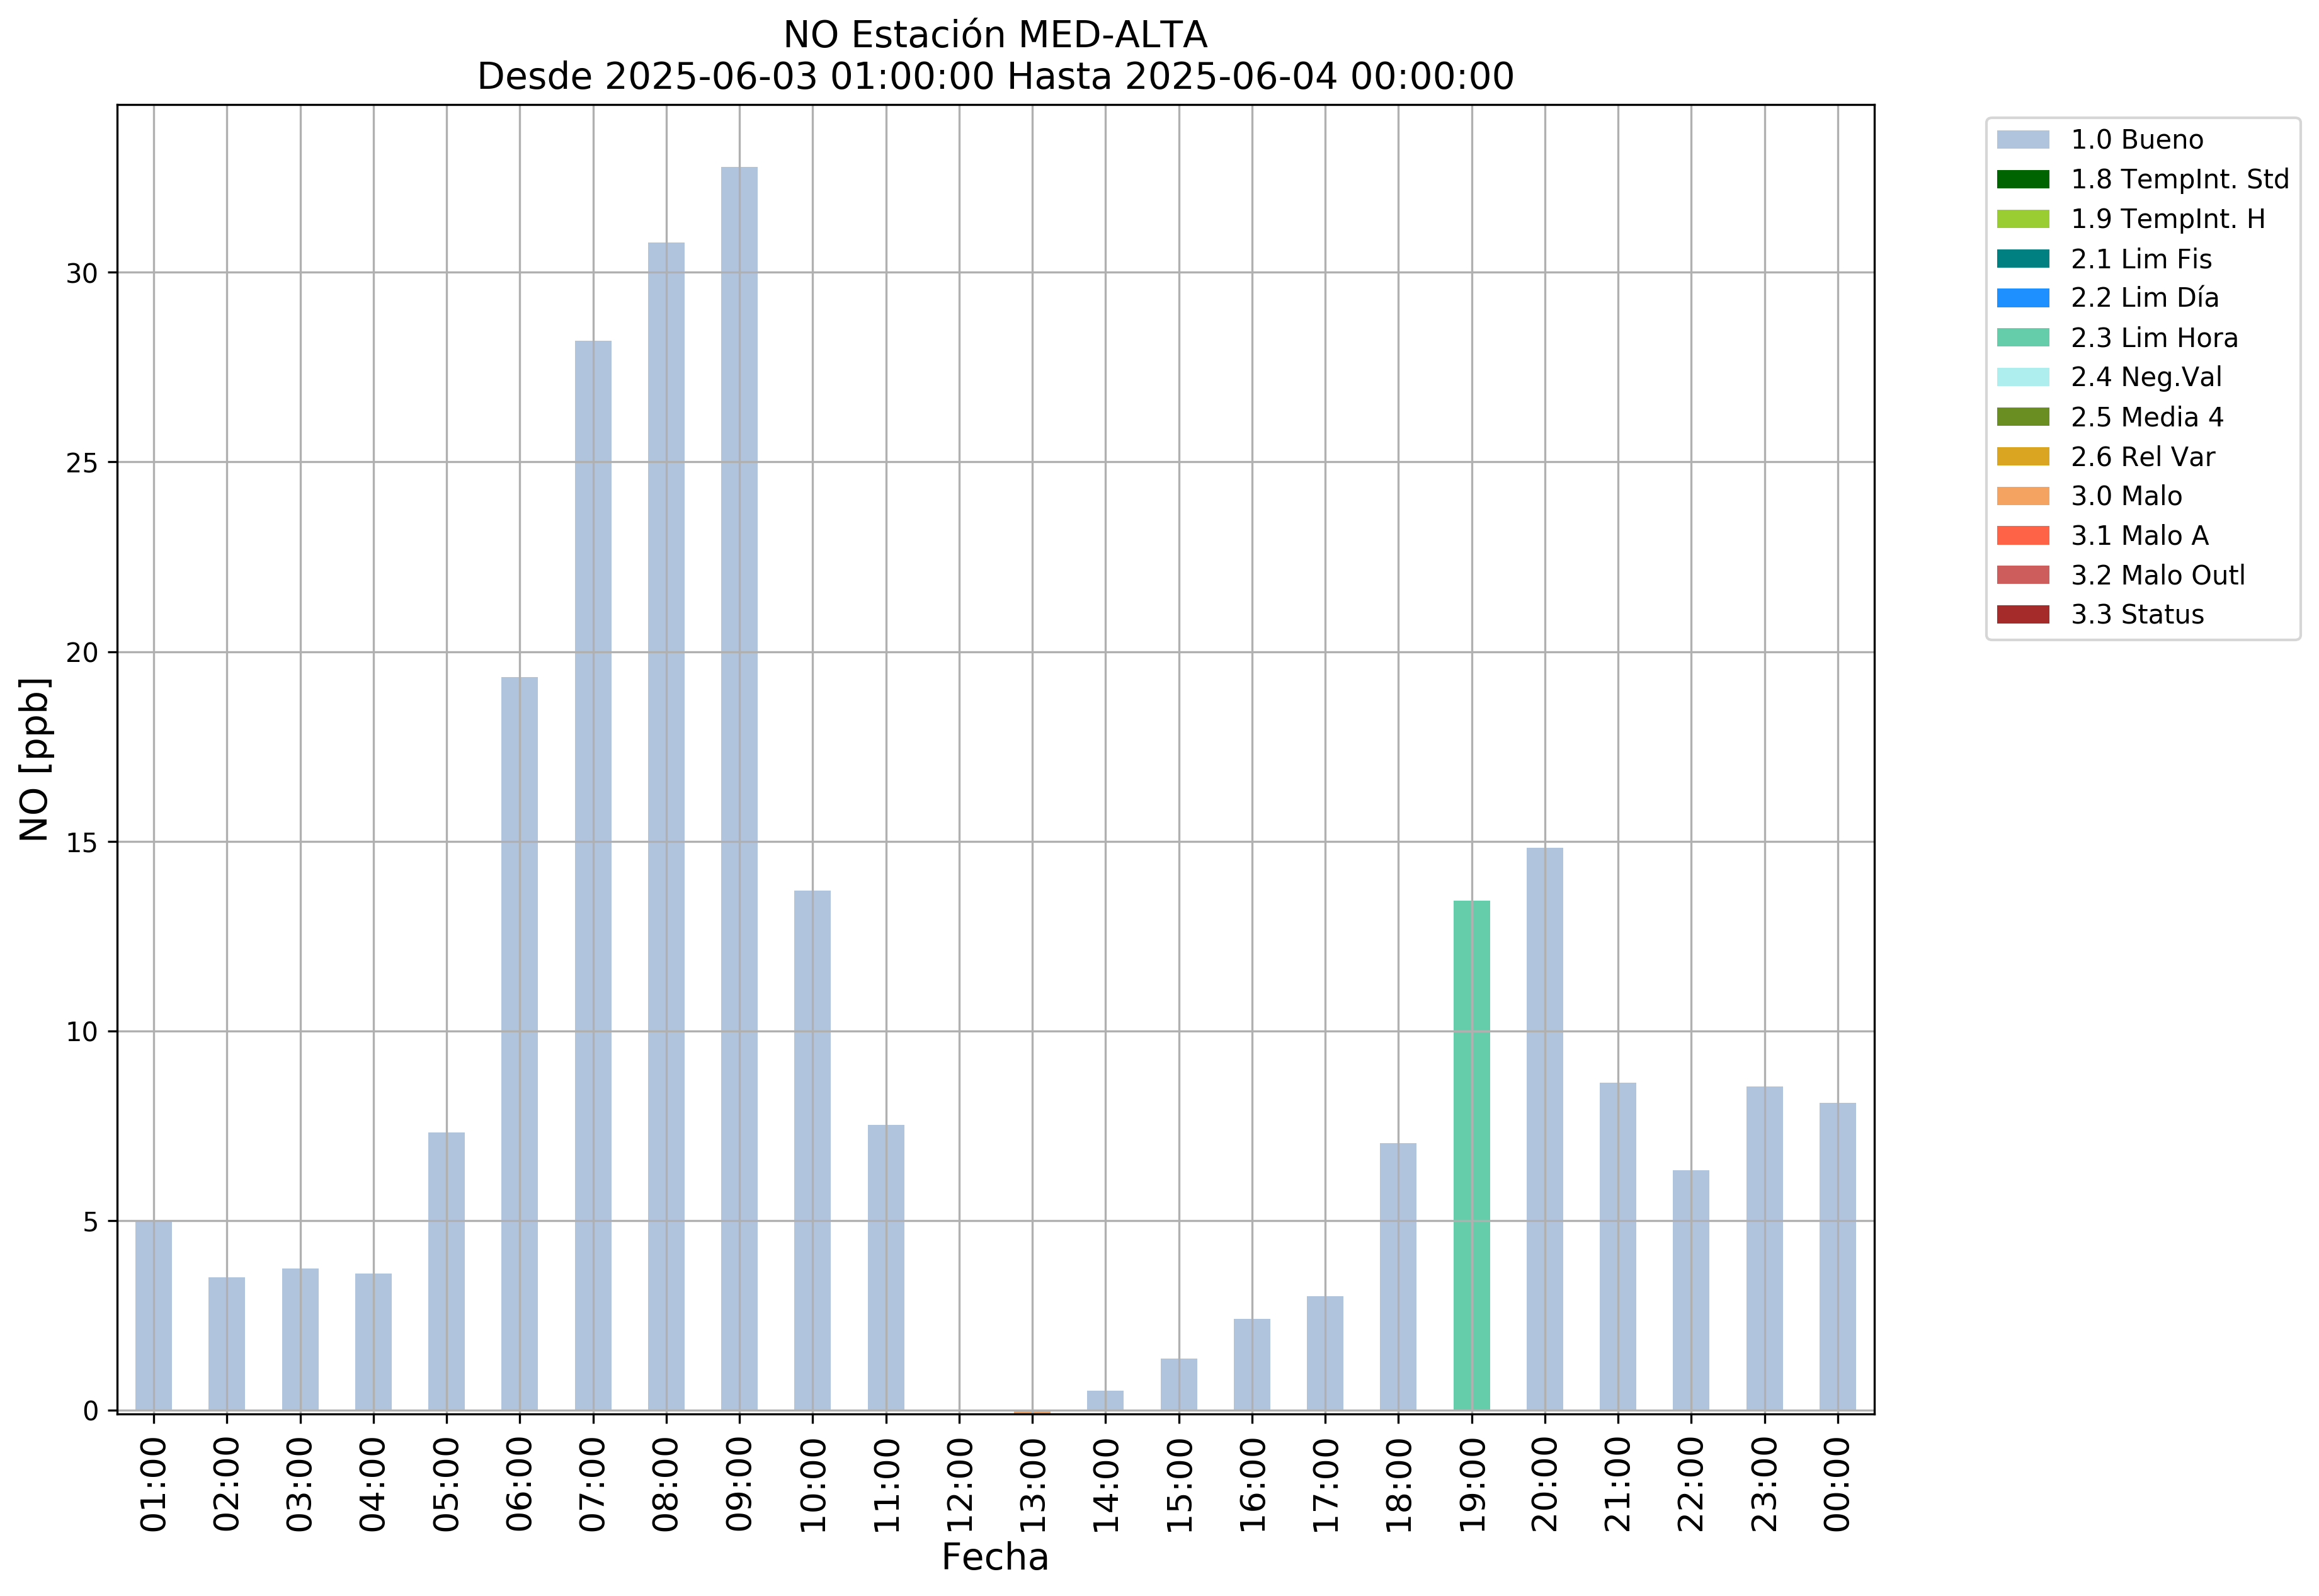Click the x-axis tick label '12:00'
2319x1596 pixels.
[x=959, y=1485]
